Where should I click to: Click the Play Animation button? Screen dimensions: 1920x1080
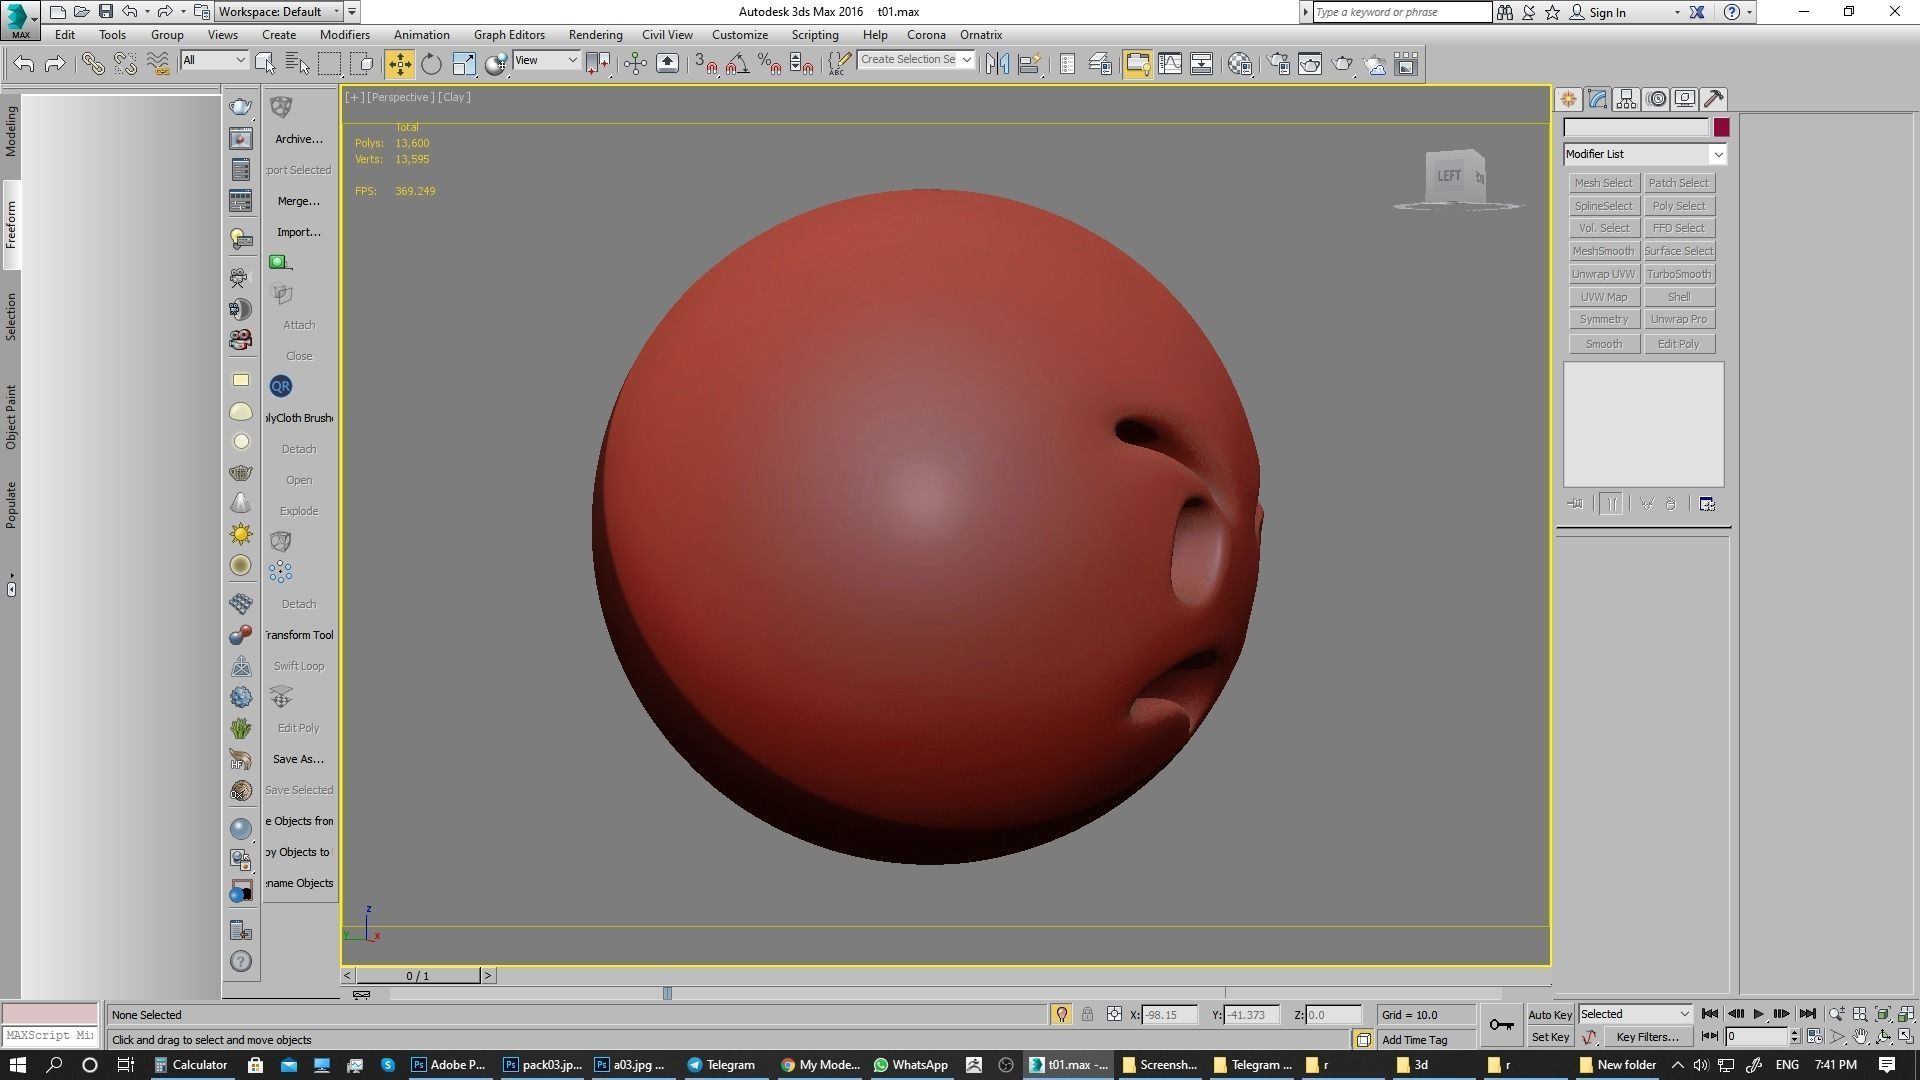1758,1014
